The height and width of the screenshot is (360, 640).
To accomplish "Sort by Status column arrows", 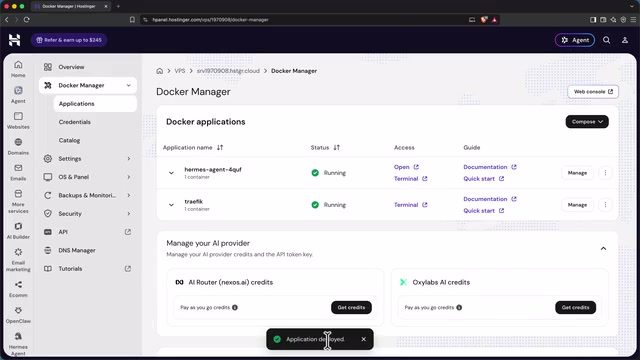I will tap(336, 147).
